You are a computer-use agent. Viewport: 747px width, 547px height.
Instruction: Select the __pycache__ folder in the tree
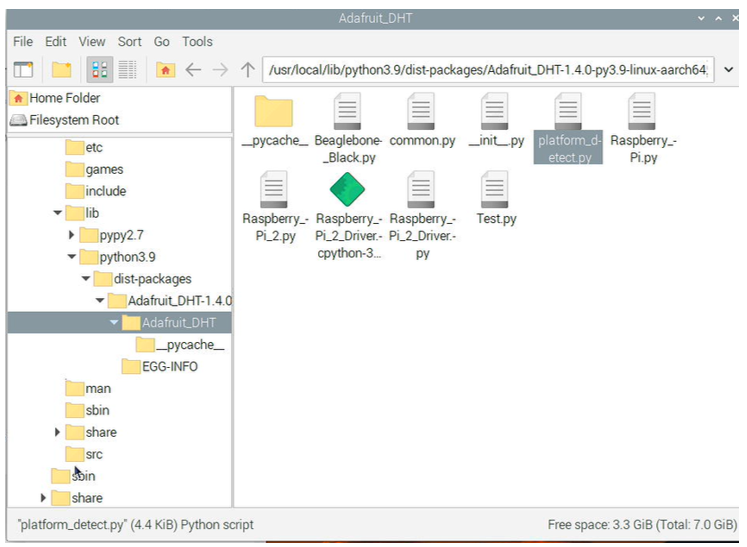pyautogui.click(x=180, y=344)
